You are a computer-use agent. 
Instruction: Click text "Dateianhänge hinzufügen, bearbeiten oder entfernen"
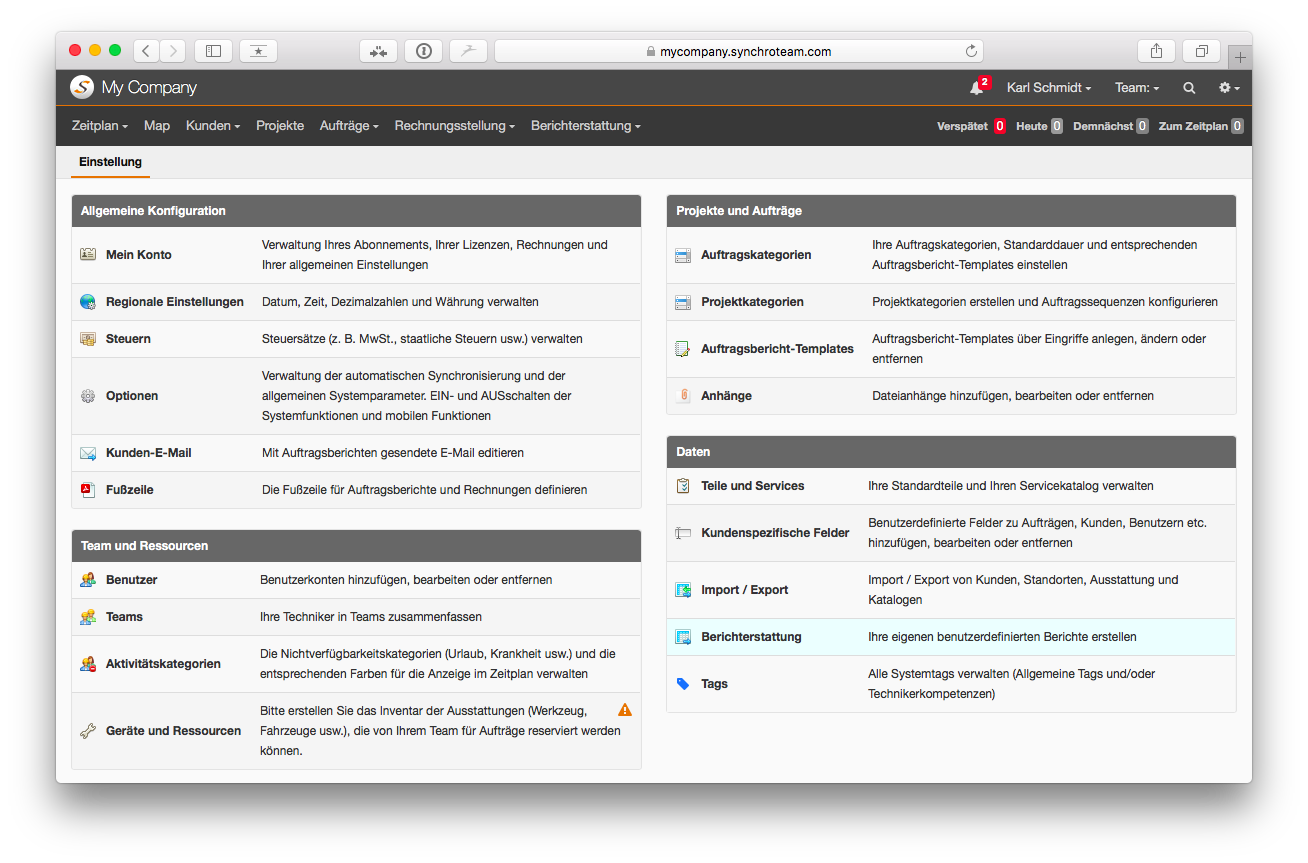[x=1013, y=396]
